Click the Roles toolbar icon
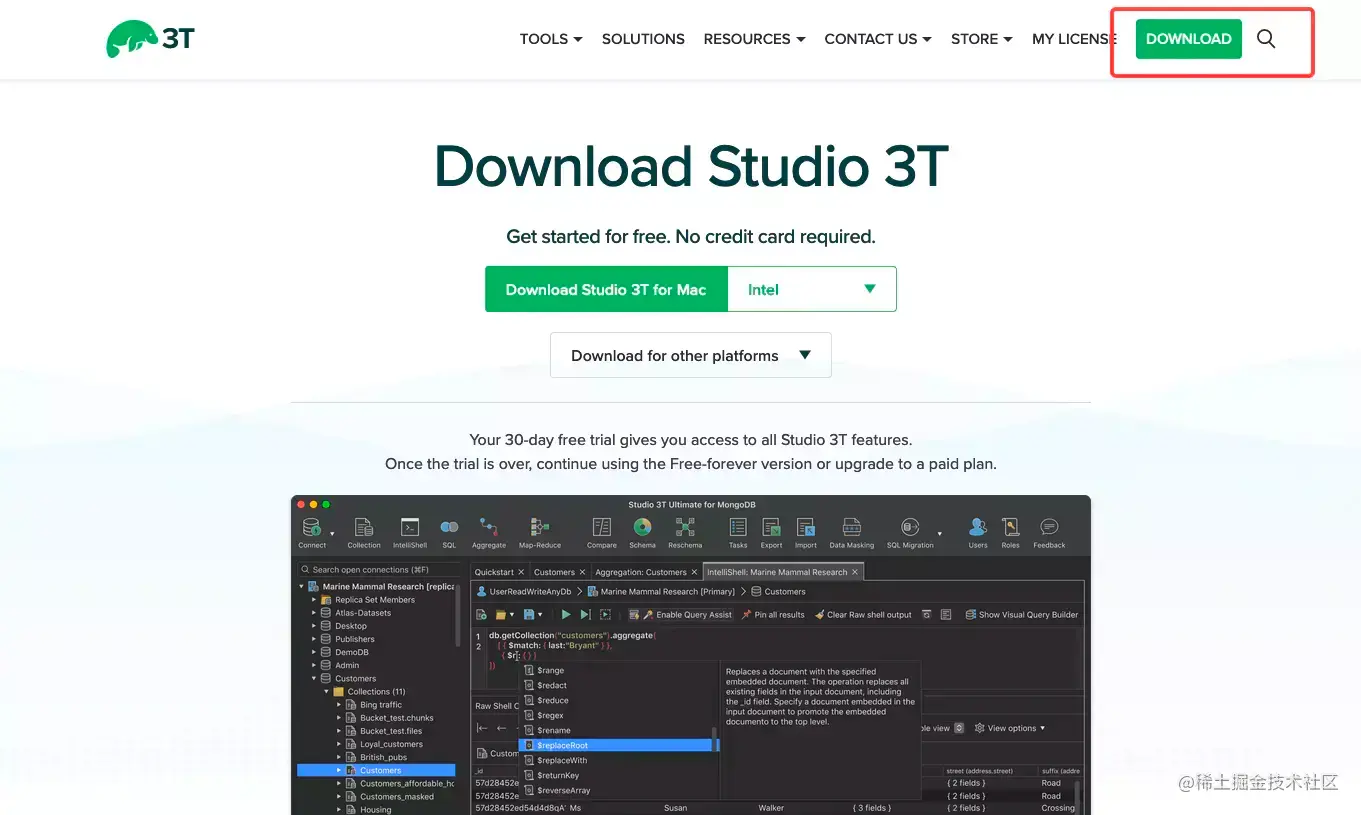This screenshot has height=815, width=1361. pyautogui.click(x=1011, y=532)
